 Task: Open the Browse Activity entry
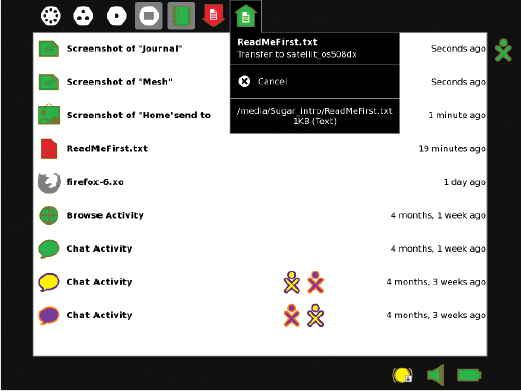(105, 215)
